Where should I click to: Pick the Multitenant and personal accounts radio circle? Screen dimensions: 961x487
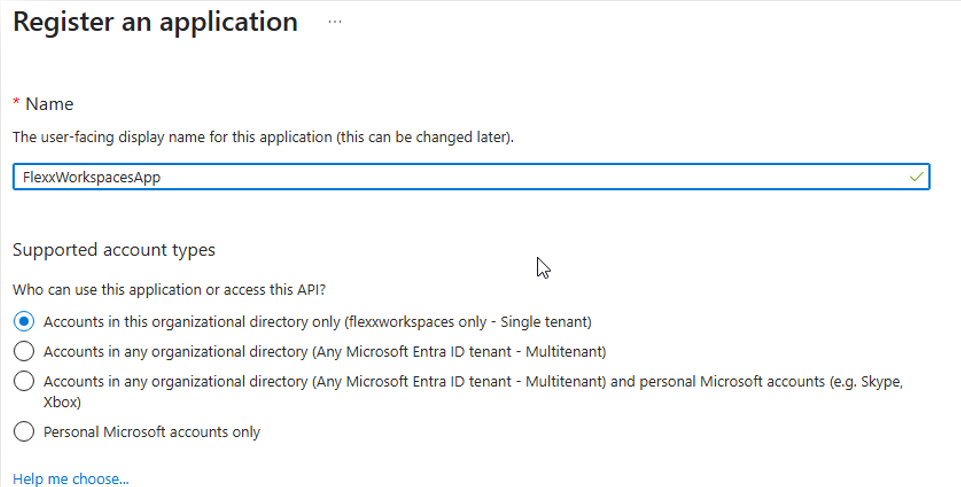pos(24,381)
